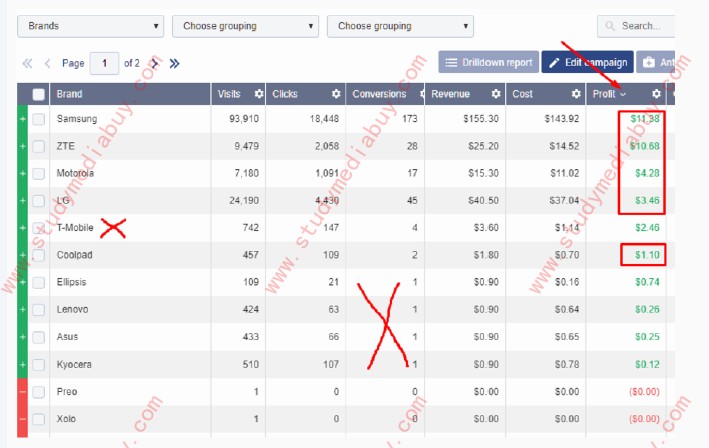Screen dimensions: 709x448
Task: Click Lenovo cost value $0.64
Action: pyautogui.click(x=567, y=310)
